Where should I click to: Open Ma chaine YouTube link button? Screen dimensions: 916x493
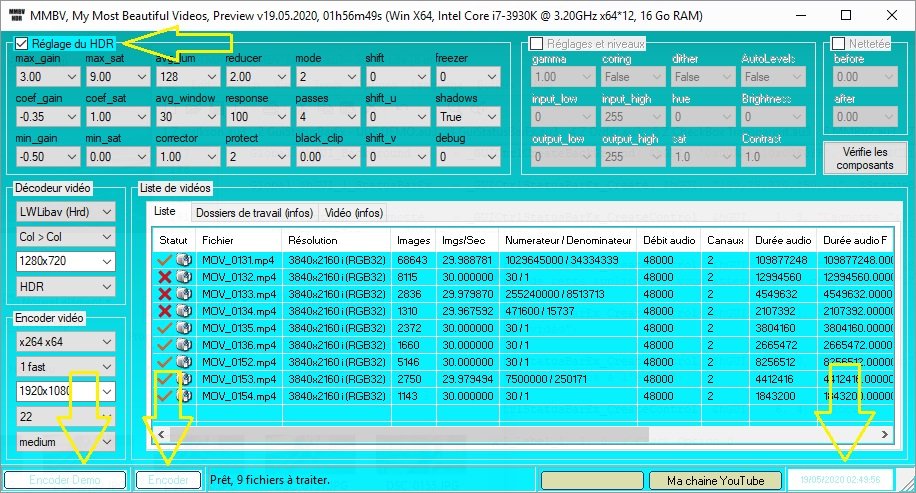715,480
